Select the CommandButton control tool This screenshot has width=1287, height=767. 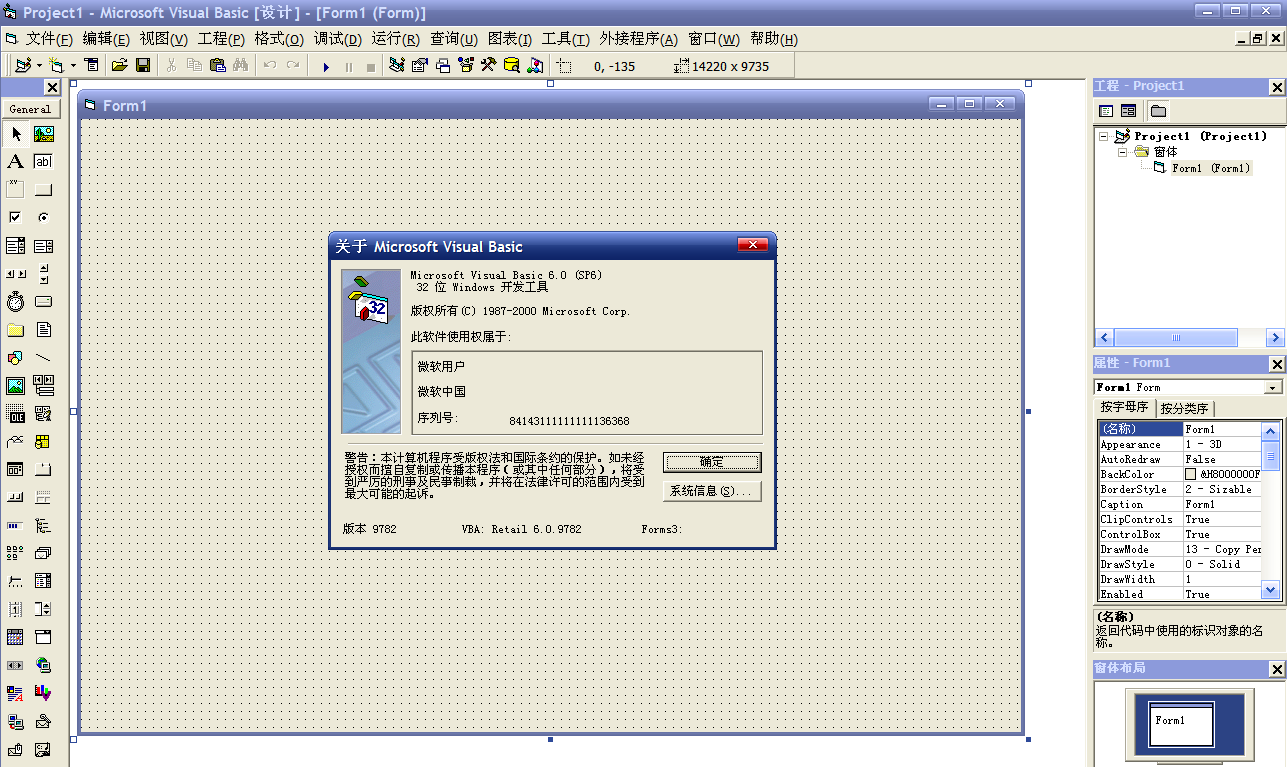[44, 190]
